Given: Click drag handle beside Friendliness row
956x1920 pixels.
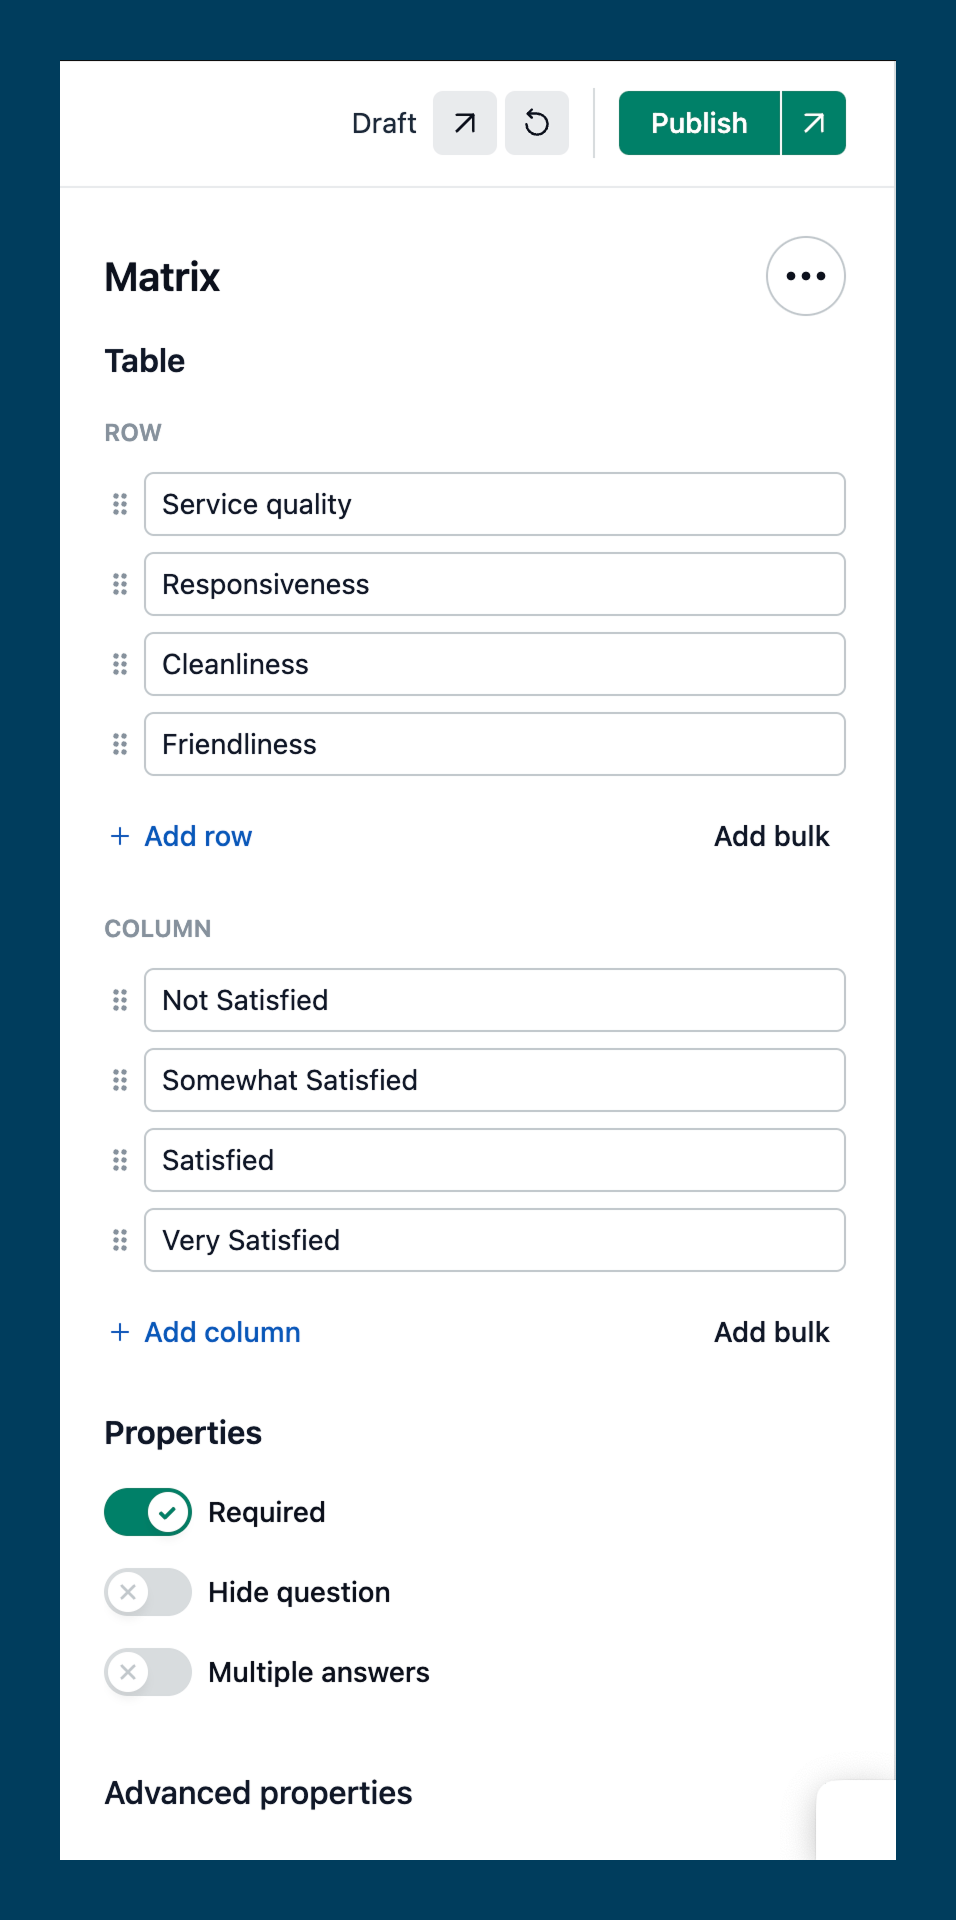Looking at the screenshot, I should coord(120,744).
